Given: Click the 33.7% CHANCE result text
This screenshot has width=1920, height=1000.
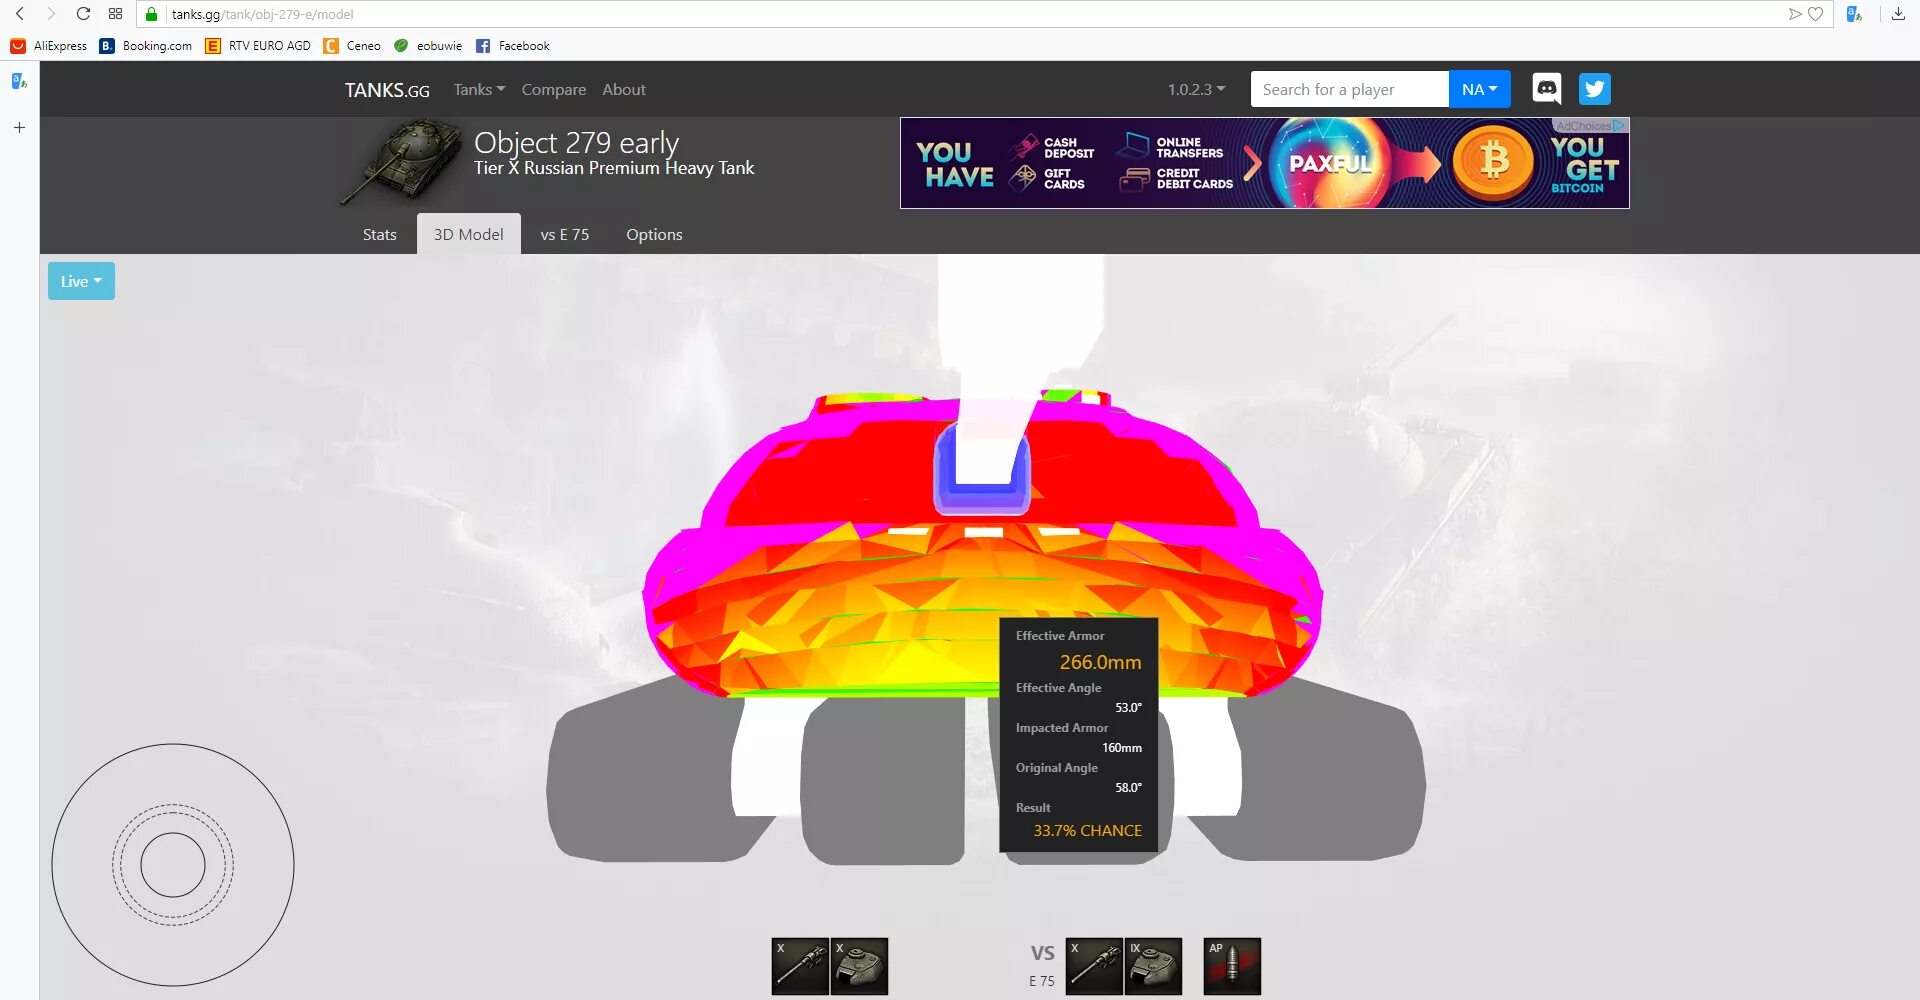Looking at the screenshot, I should (x=1087, y=830).
